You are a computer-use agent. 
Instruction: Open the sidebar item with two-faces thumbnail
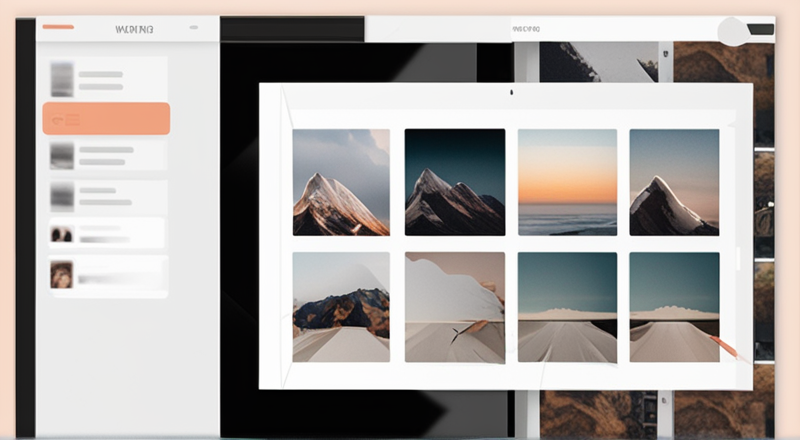click(x=107, y=234)
